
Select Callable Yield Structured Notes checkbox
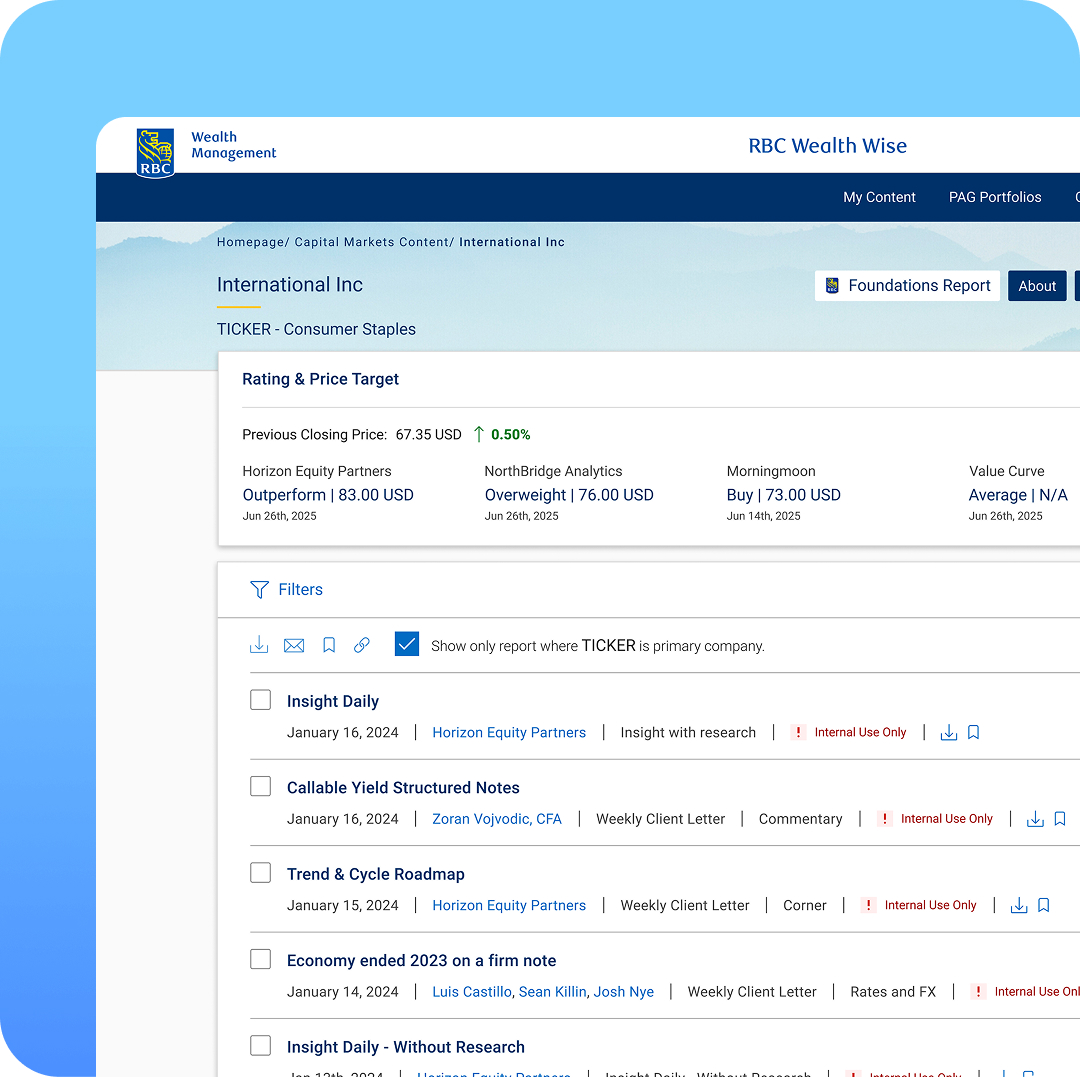(260, 786)
